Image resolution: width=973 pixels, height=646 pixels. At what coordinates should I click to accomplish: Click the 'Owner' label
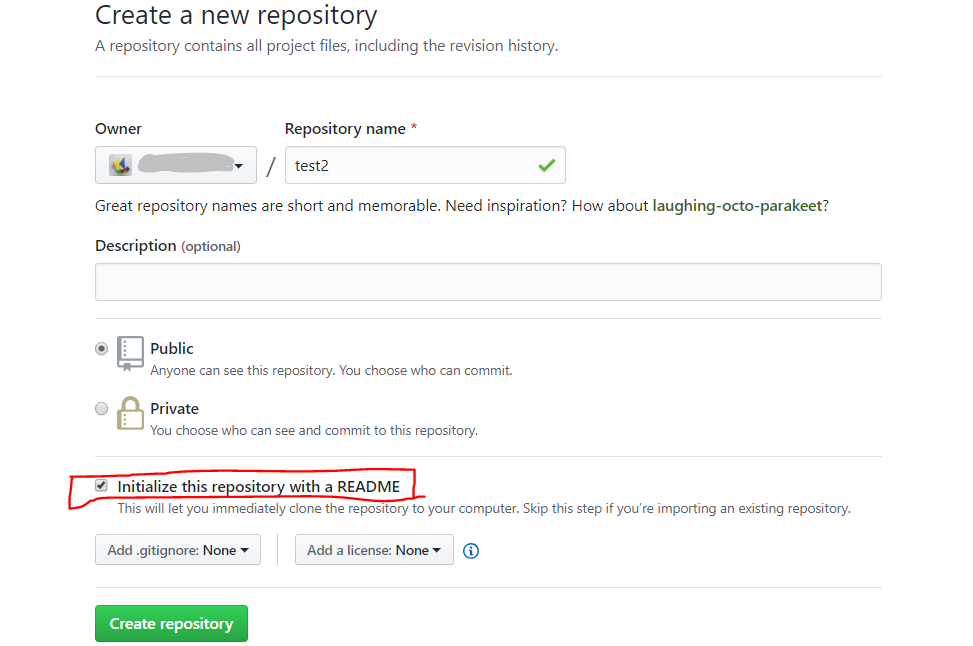pyautogui.click(x=119, y=129)
